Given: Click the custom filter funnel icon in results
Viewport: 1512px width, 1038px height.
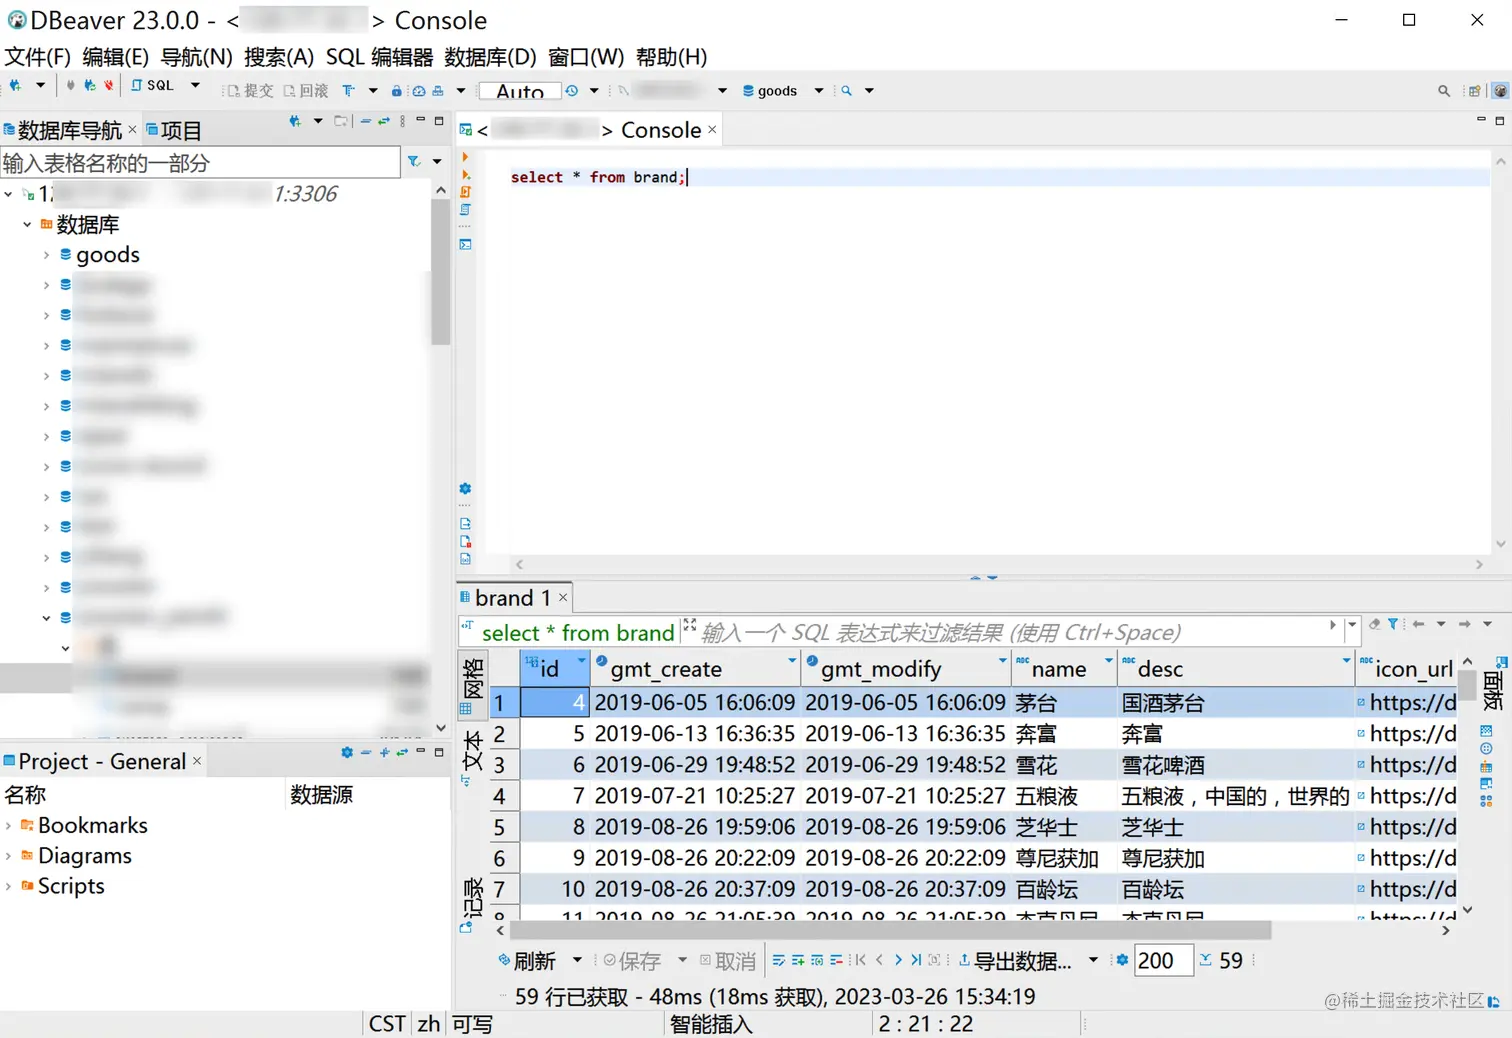Looking at the screenshot, I should pyautogui.click(x=1393, y=624).
